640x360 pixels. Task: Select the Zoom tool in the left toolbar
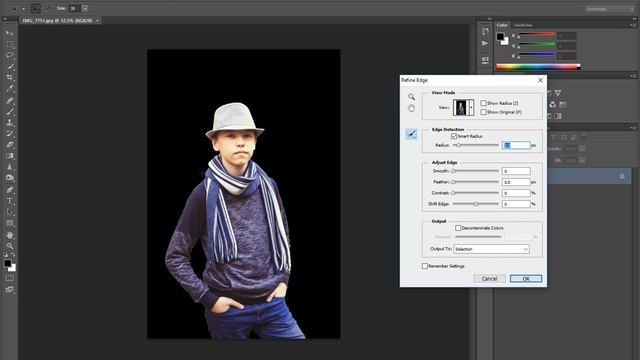(x=9, y=246)
